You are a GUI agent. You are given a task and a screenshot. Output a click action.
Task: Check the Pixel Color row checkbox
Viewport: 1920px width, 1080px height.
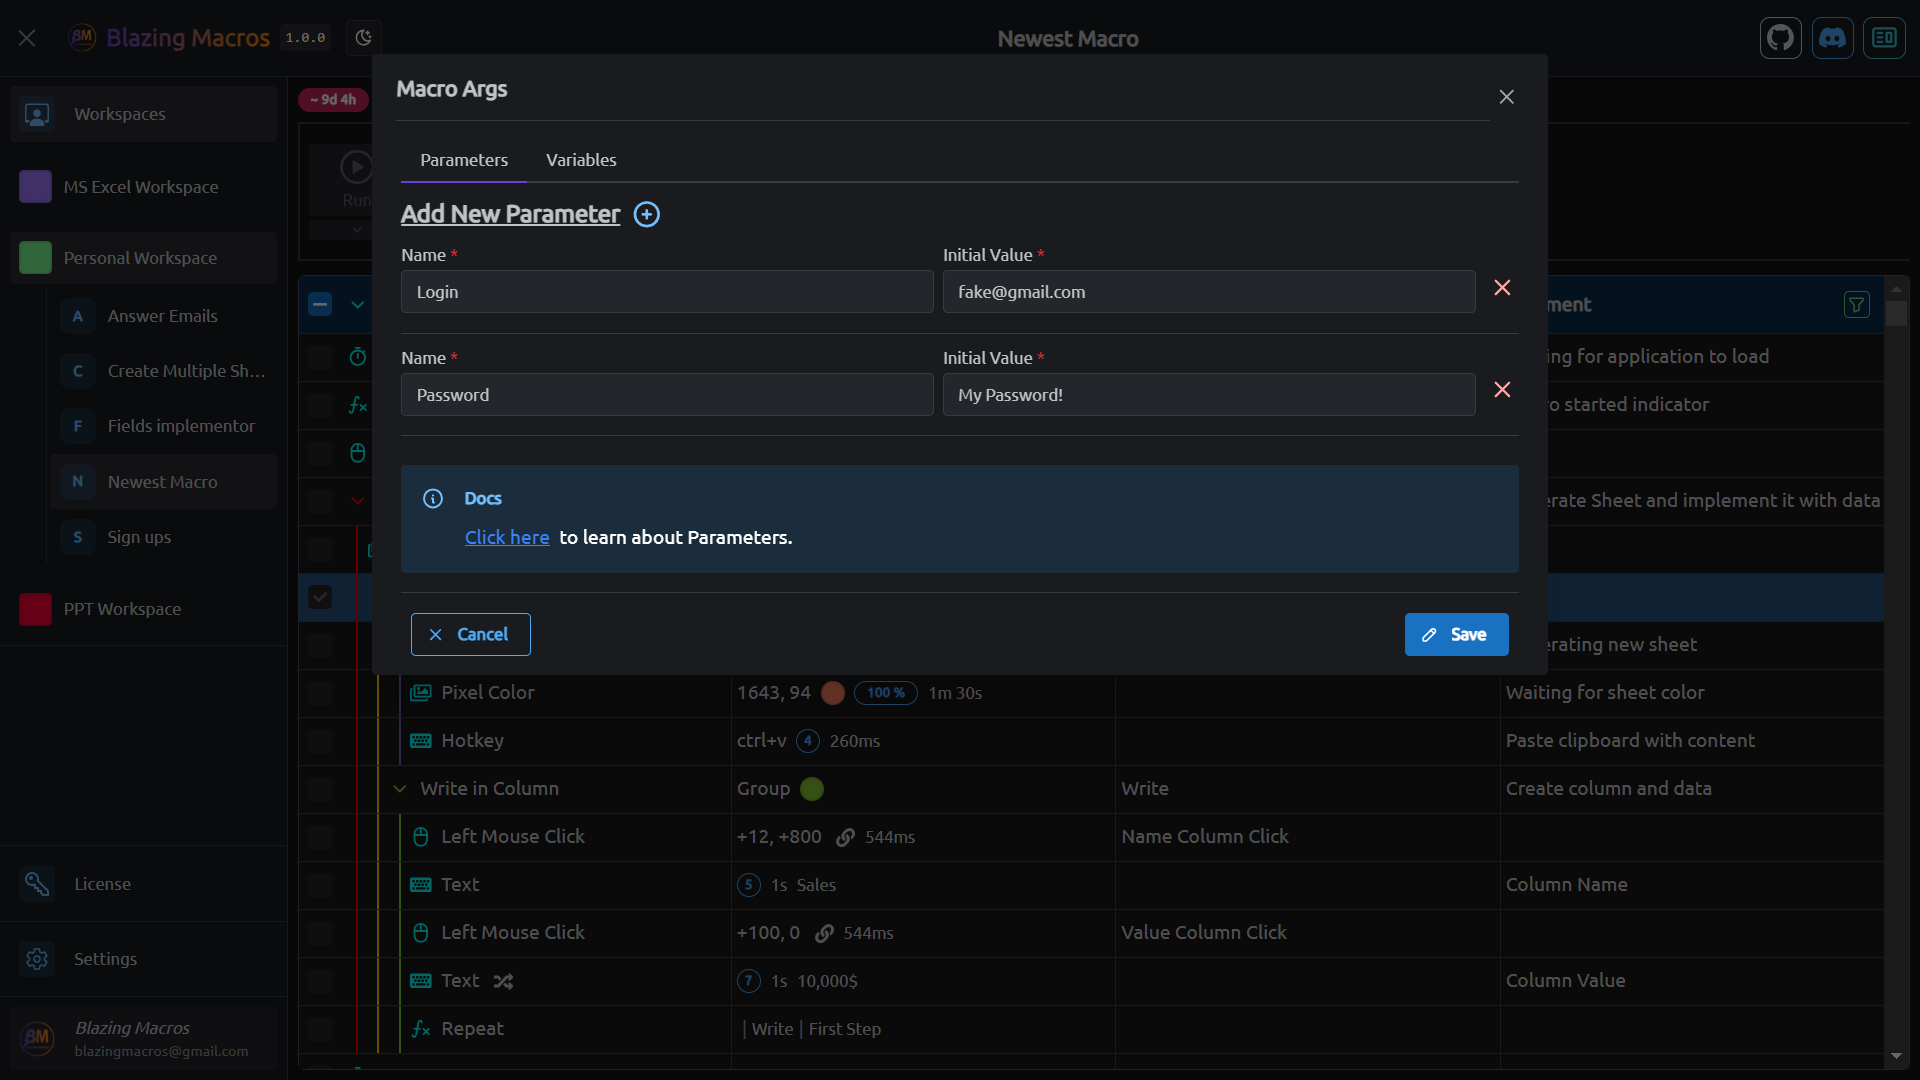coord(320,693)
